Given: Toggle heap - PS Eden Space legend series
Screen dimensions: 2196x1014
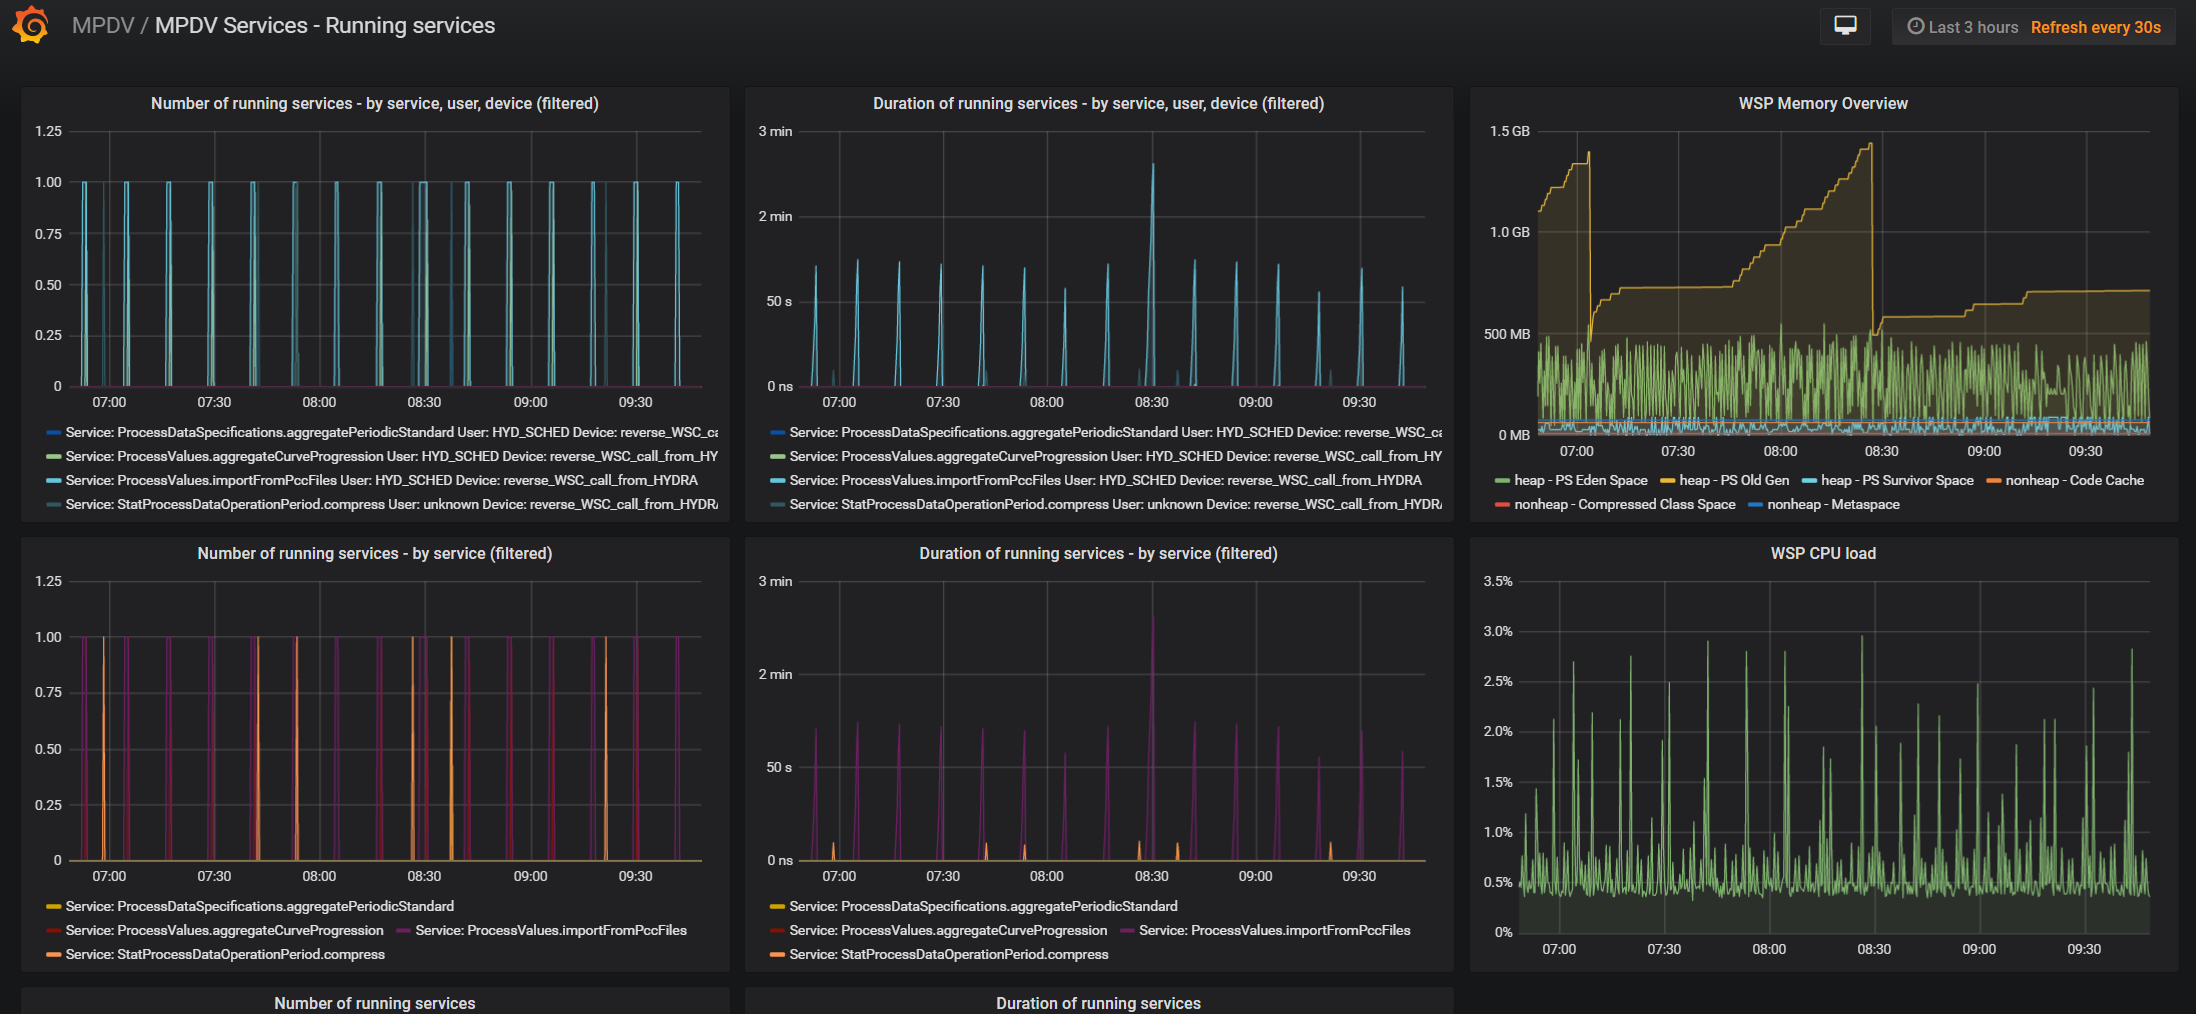Looking at the screenshot, I should tap(1580, 480).
